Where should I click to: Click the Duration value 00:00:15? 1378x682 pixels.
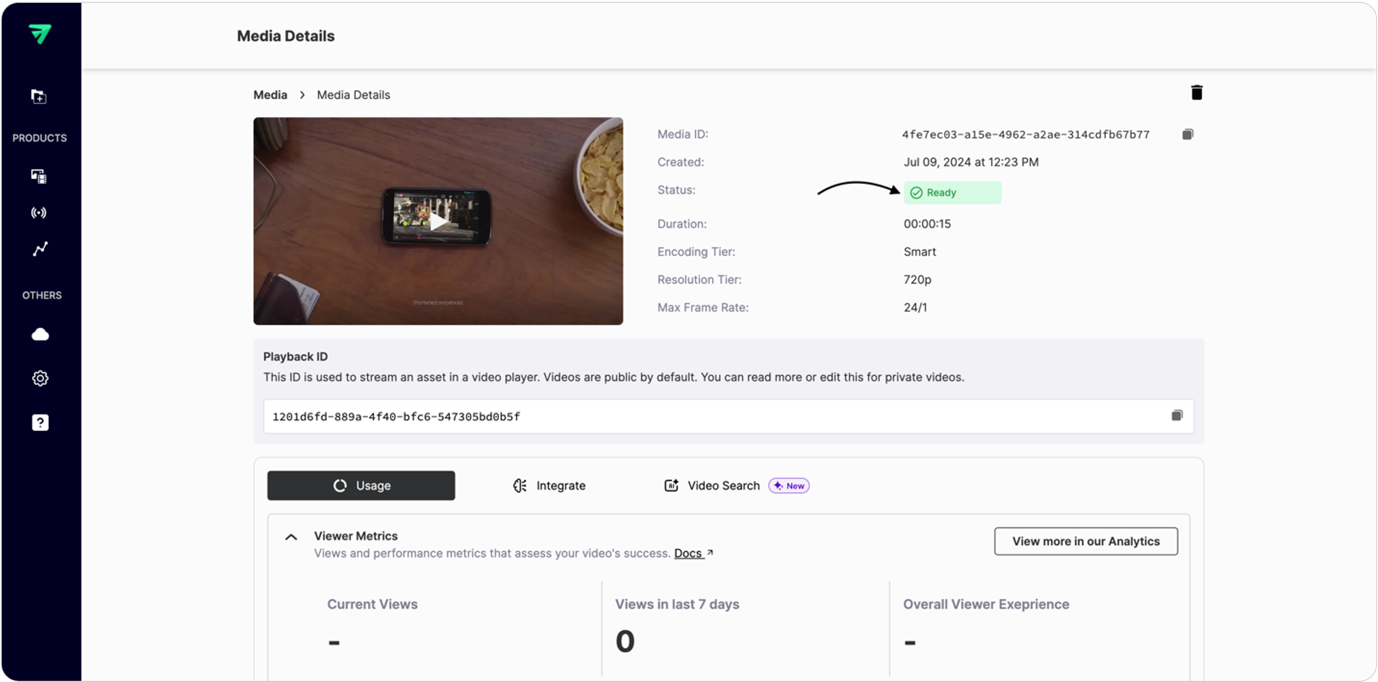[x=927, y=224]
